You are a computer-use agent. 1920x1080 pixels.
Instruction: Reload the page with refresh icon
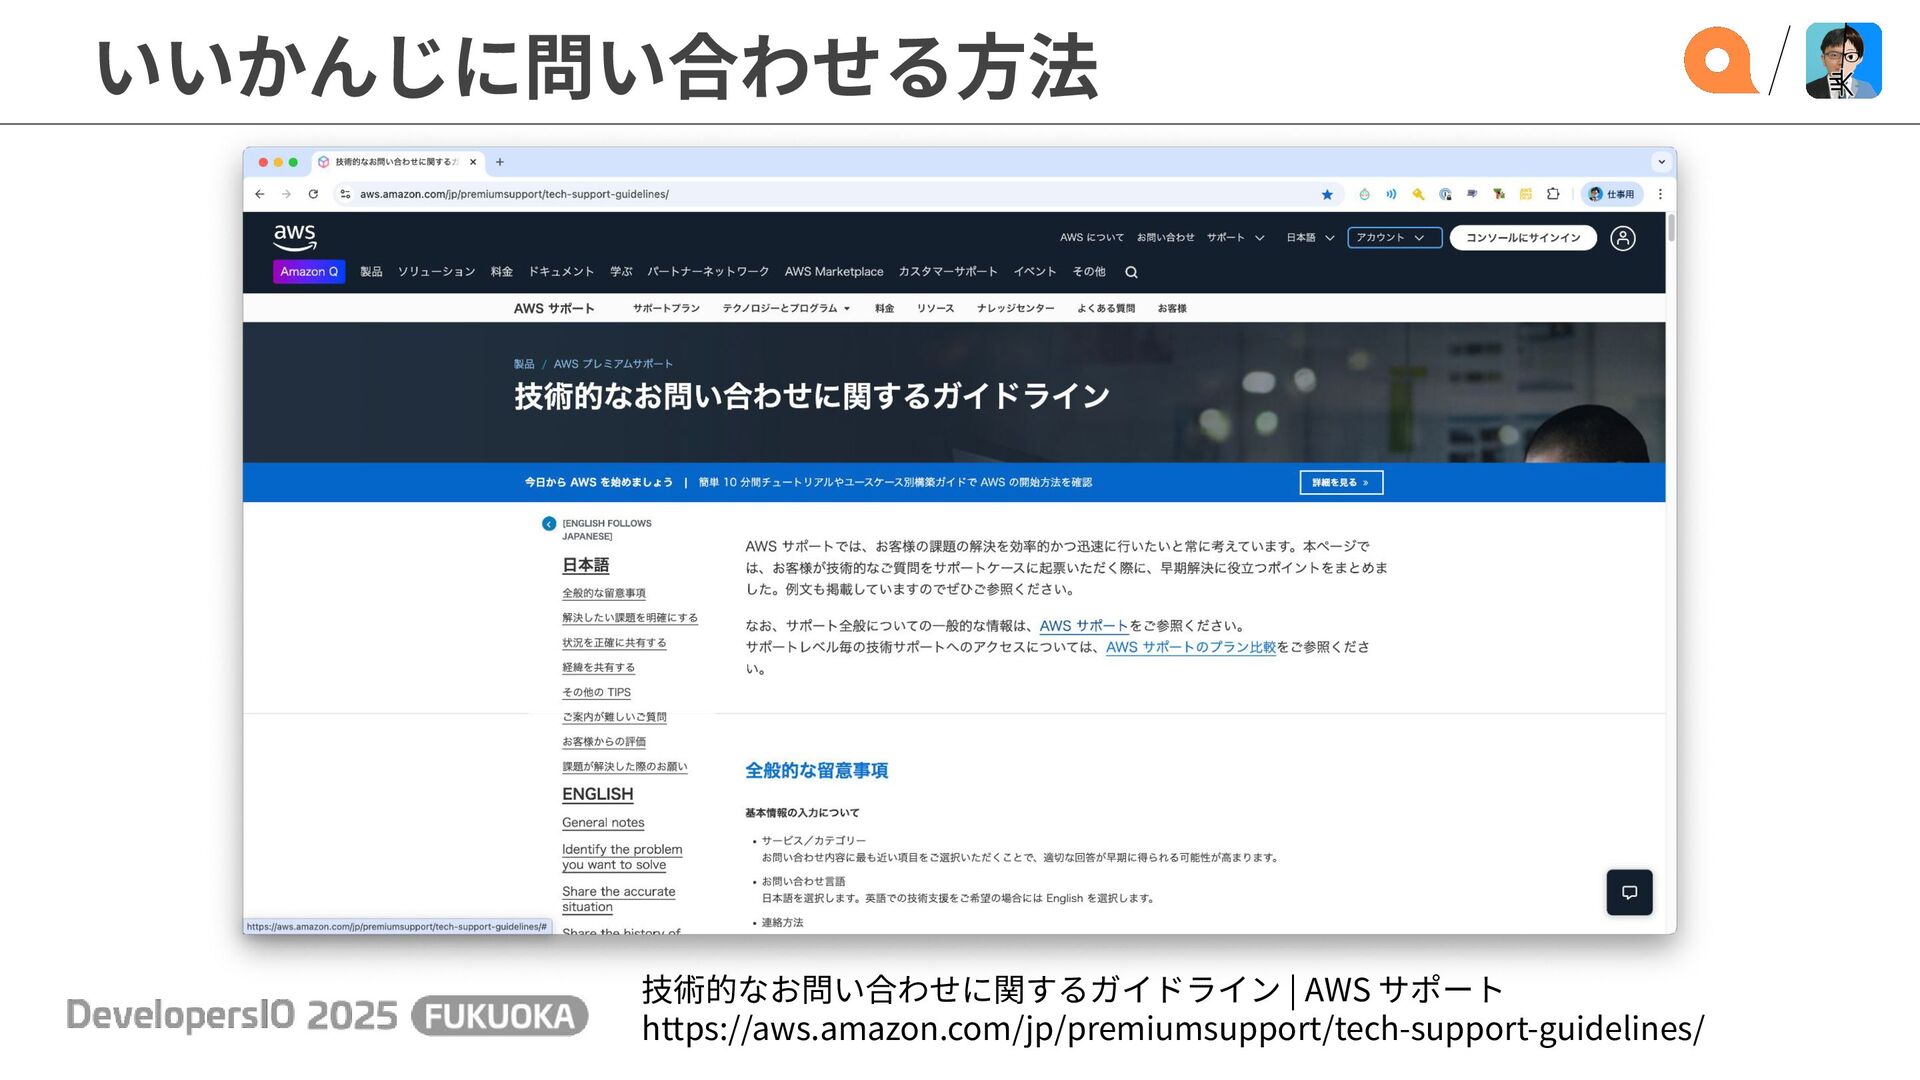click(313, 194)
